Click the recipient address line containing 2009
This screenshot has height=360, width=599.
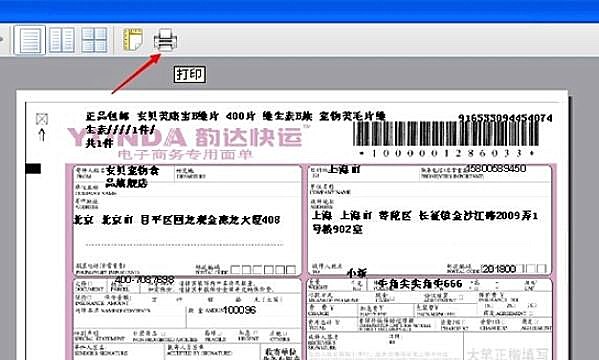pos(425,216)
